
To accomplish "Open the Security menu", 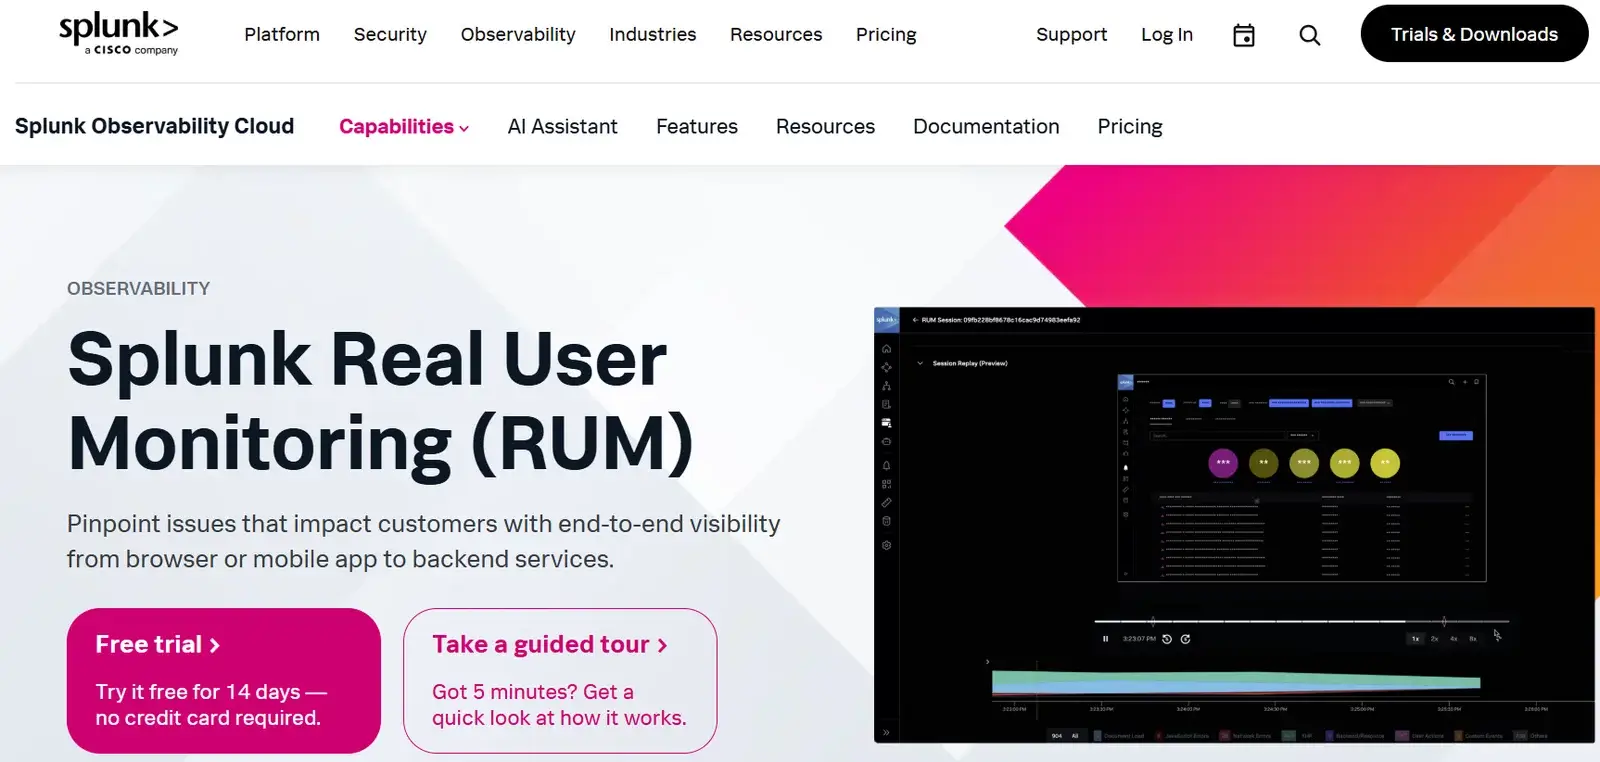I will [390, 35].
